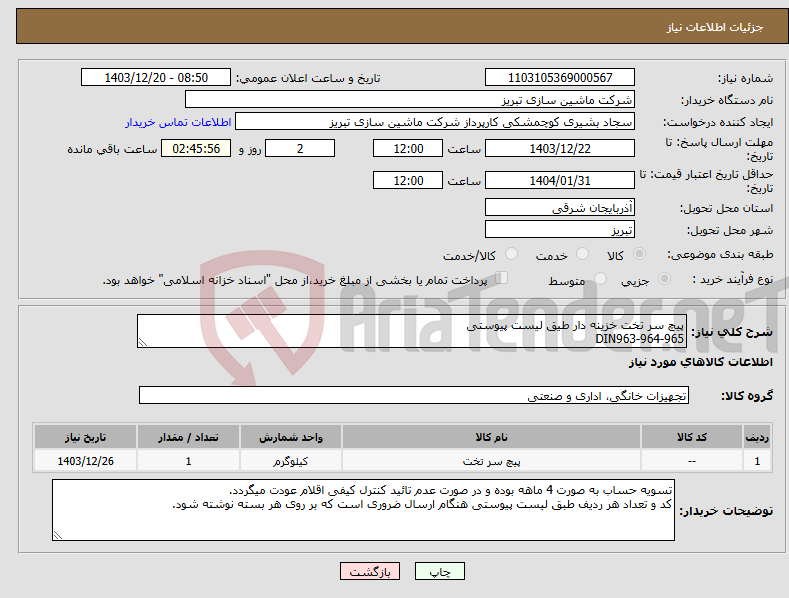
Task: Select the متوسط purchase type radio
Action: pos(600,278)
